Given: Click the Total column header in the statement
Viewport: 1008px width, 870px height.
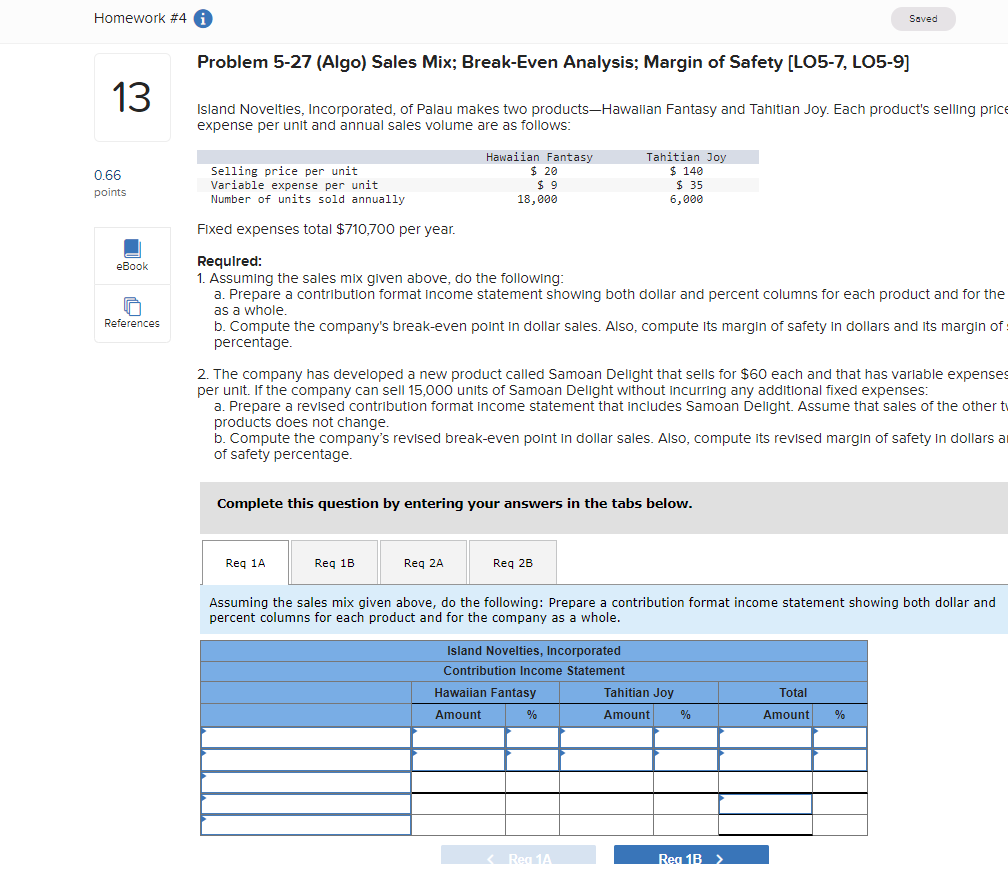Looking at the screenshot, I should tap(793, 692).
